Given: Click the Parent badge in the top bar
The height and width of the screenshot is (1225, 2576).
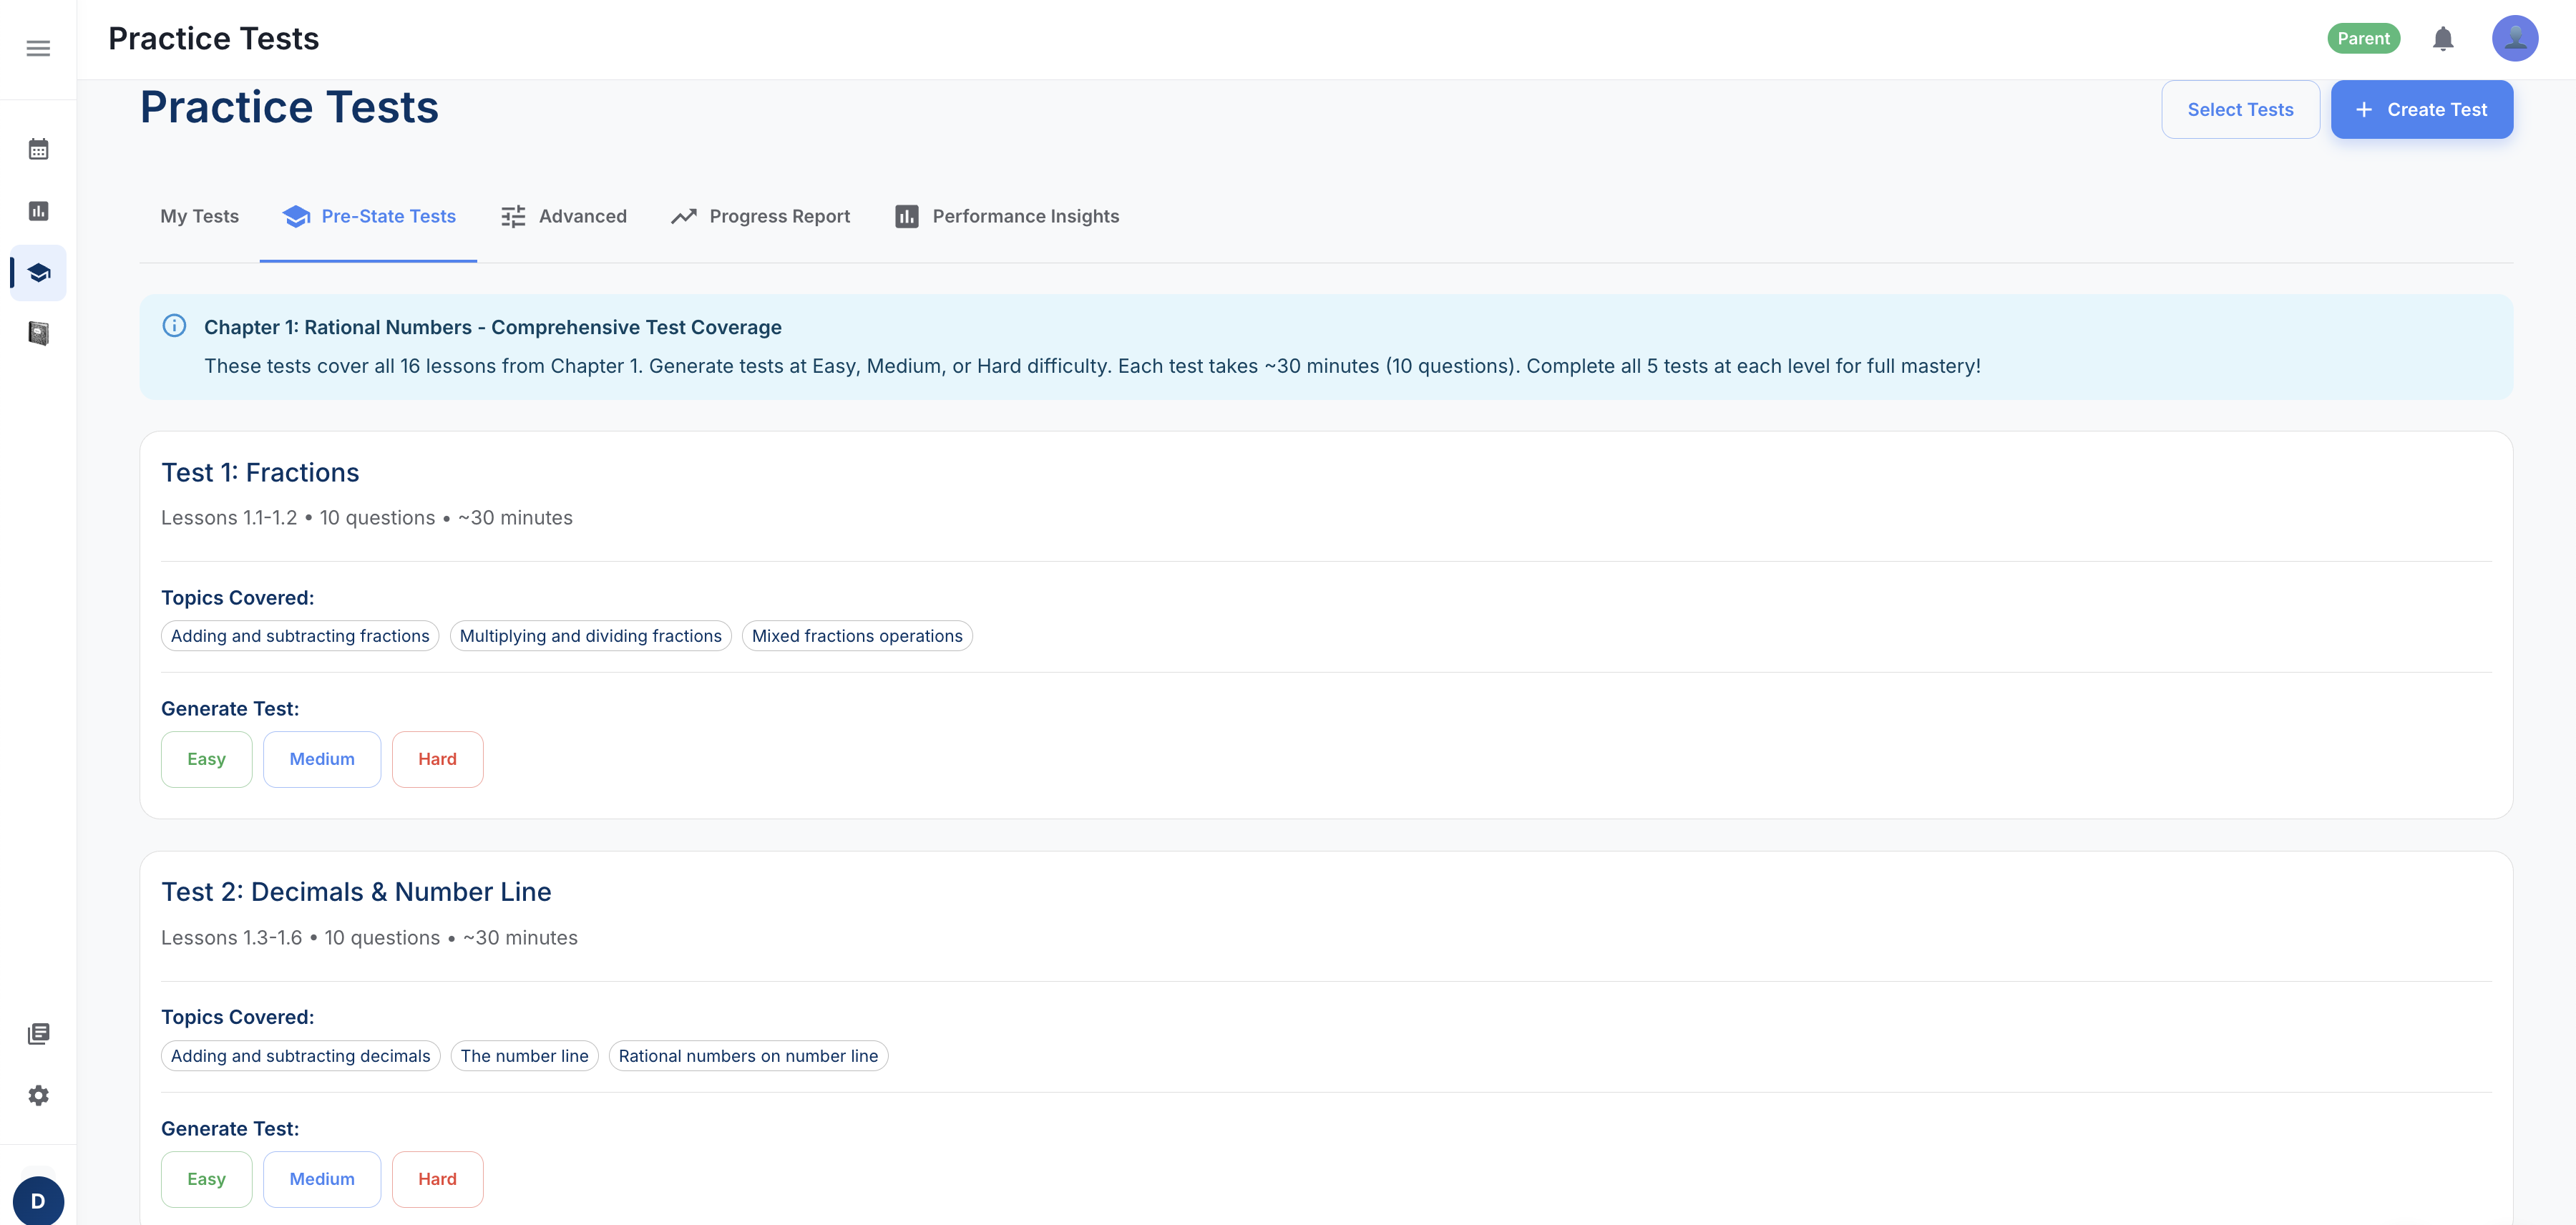Looking at the screenshot, I should tap(2364, 38).
